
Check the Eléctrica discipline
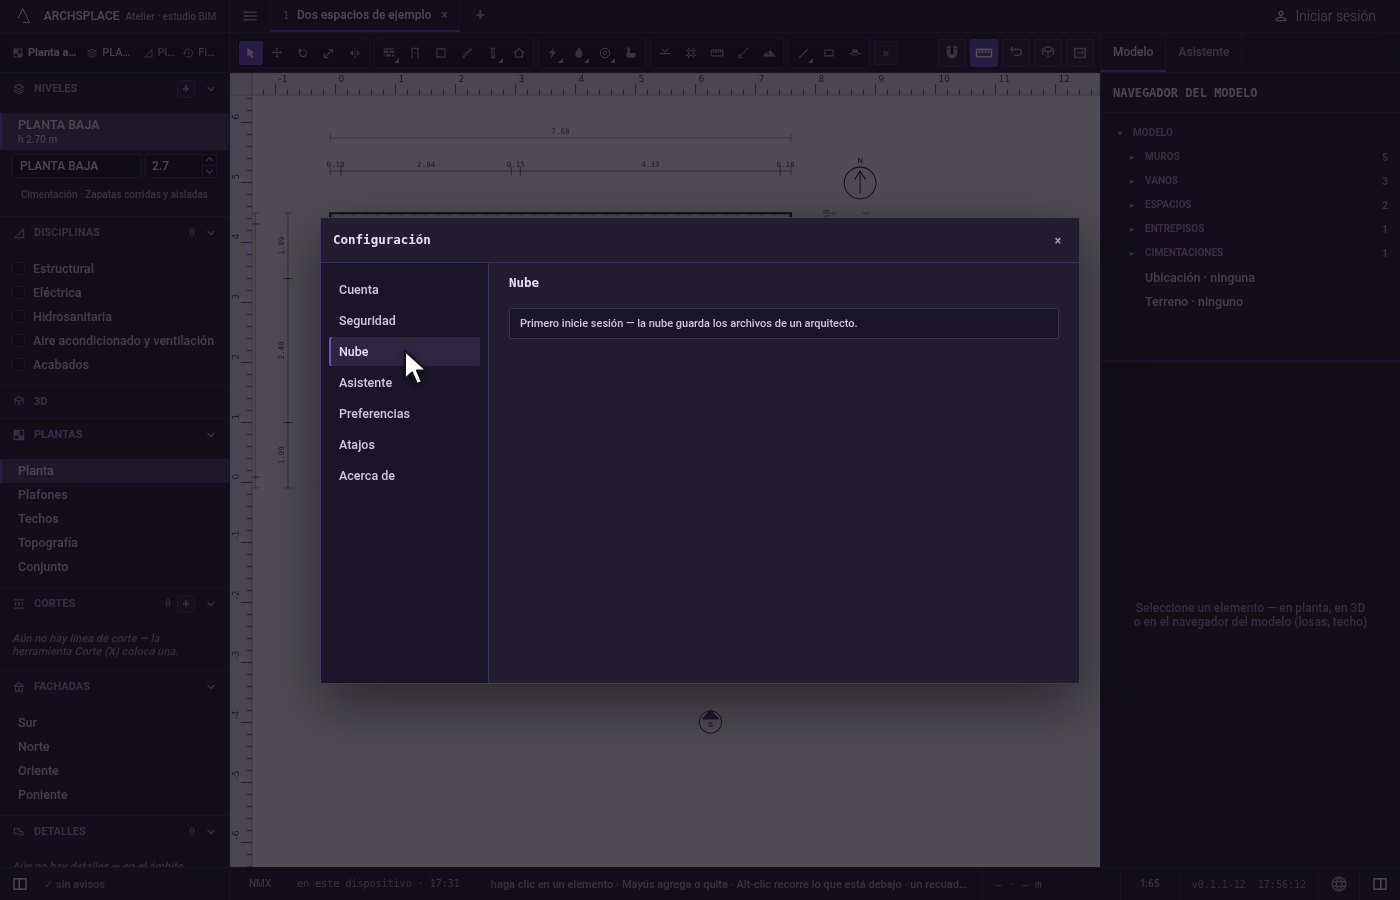click(x=18, y=293)
